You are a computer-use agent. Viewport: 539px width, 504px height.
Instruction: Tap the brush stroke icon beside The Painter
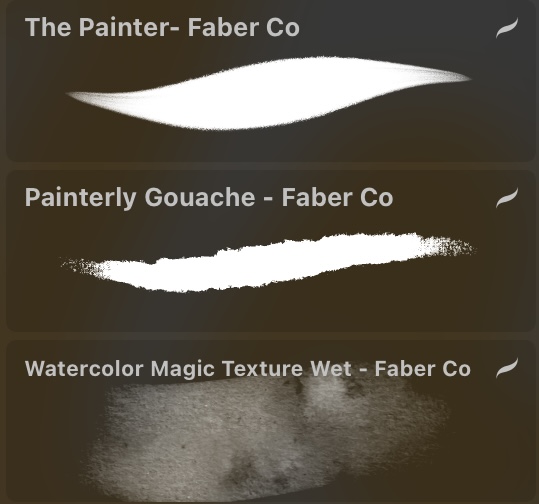(507, 28)
